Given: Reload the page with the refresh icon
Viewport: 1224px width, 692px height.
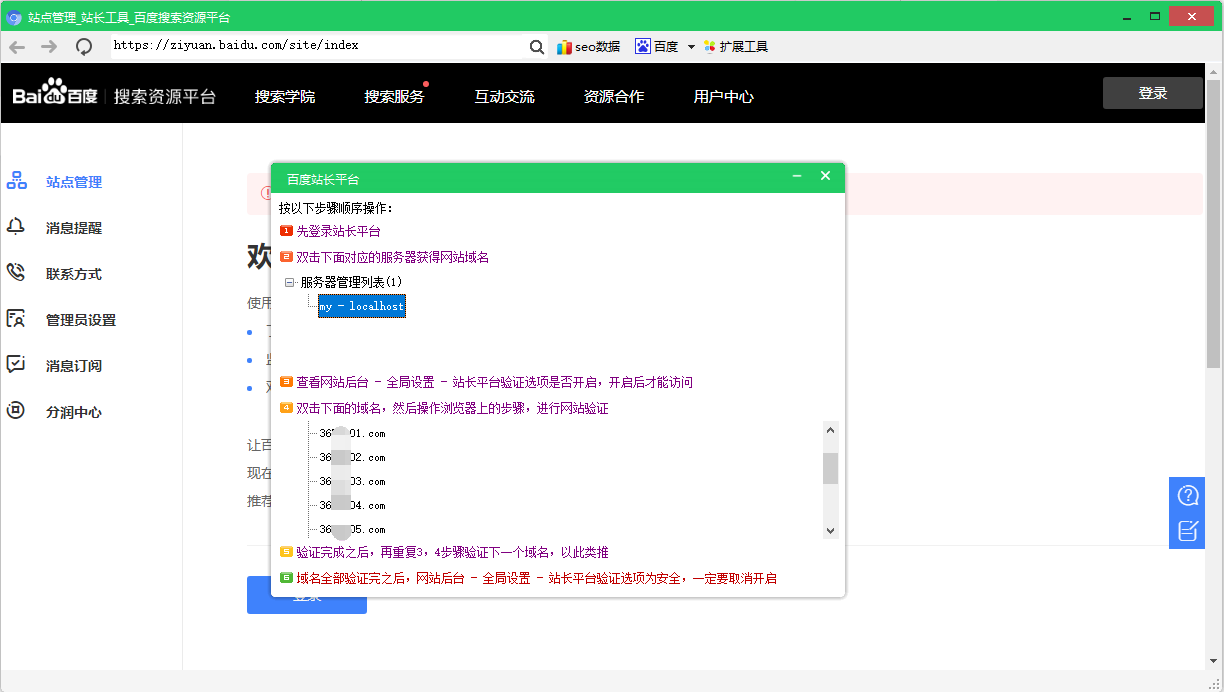Looking at the screenshot, I should pyautogui.click(x=84, y=46).
